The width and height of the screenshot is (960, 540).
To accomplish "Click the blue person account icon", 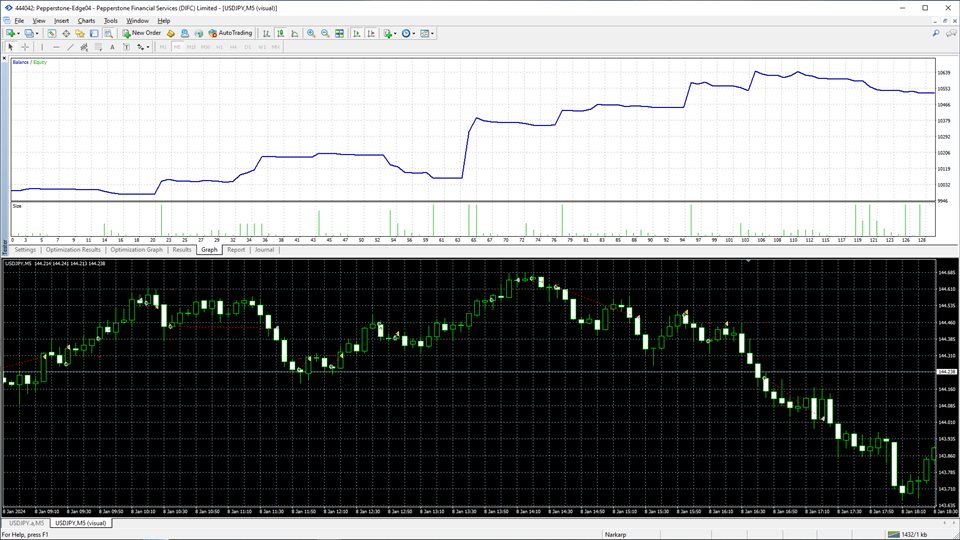I will [185, 33].
